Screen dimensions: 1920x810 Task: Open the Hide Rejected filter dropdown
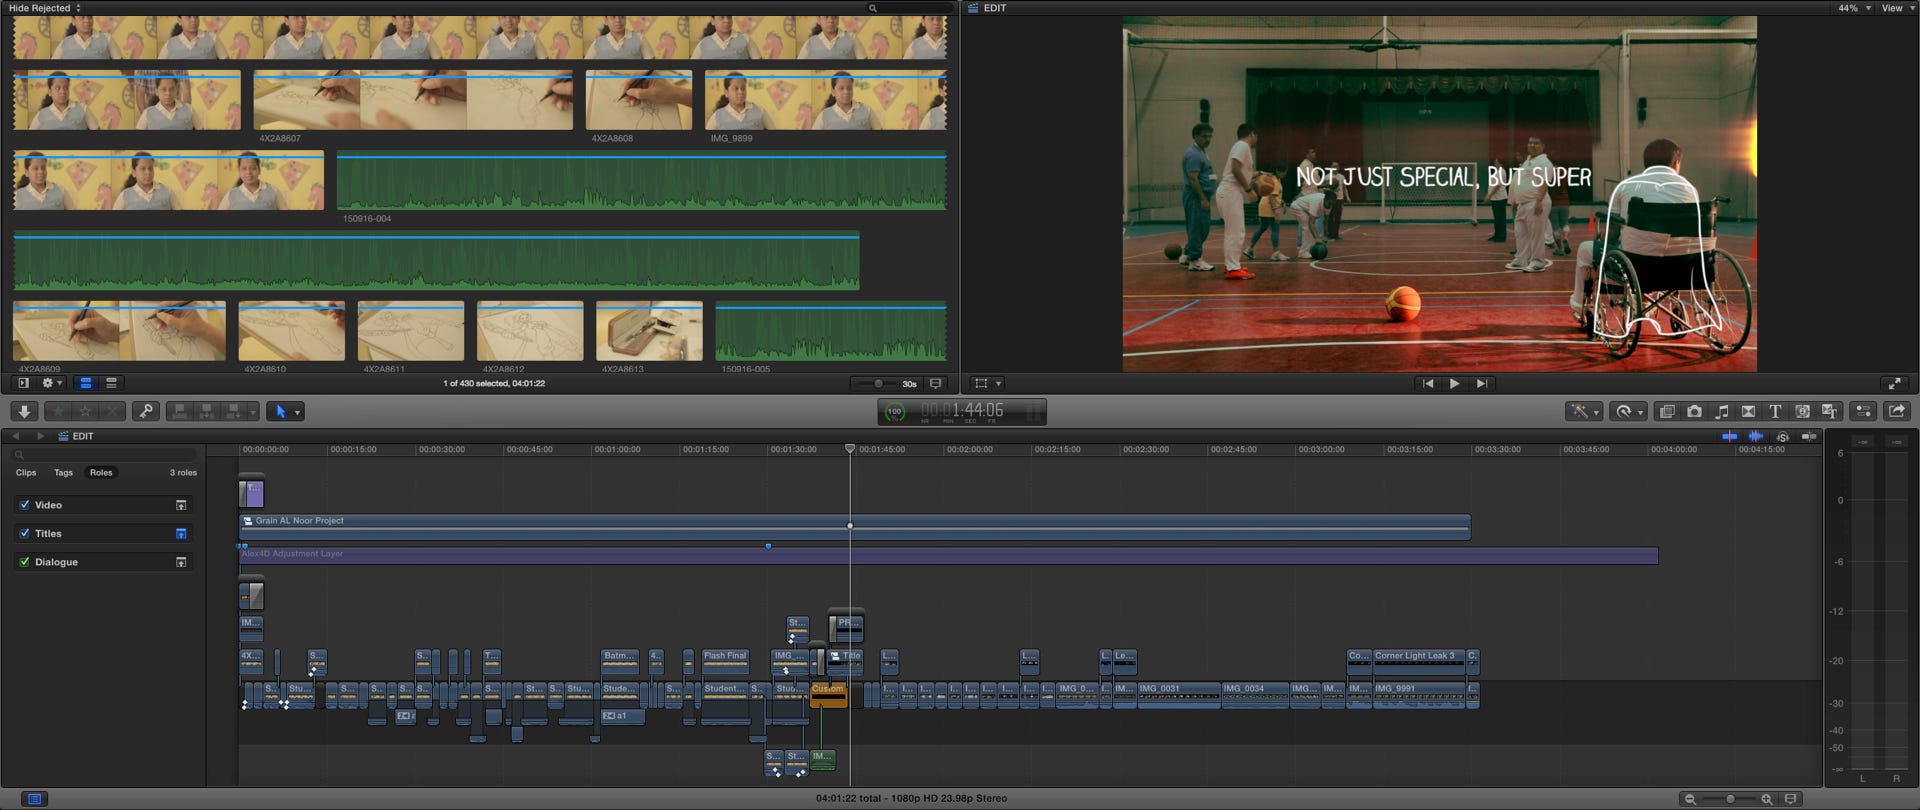coord(45,8)
